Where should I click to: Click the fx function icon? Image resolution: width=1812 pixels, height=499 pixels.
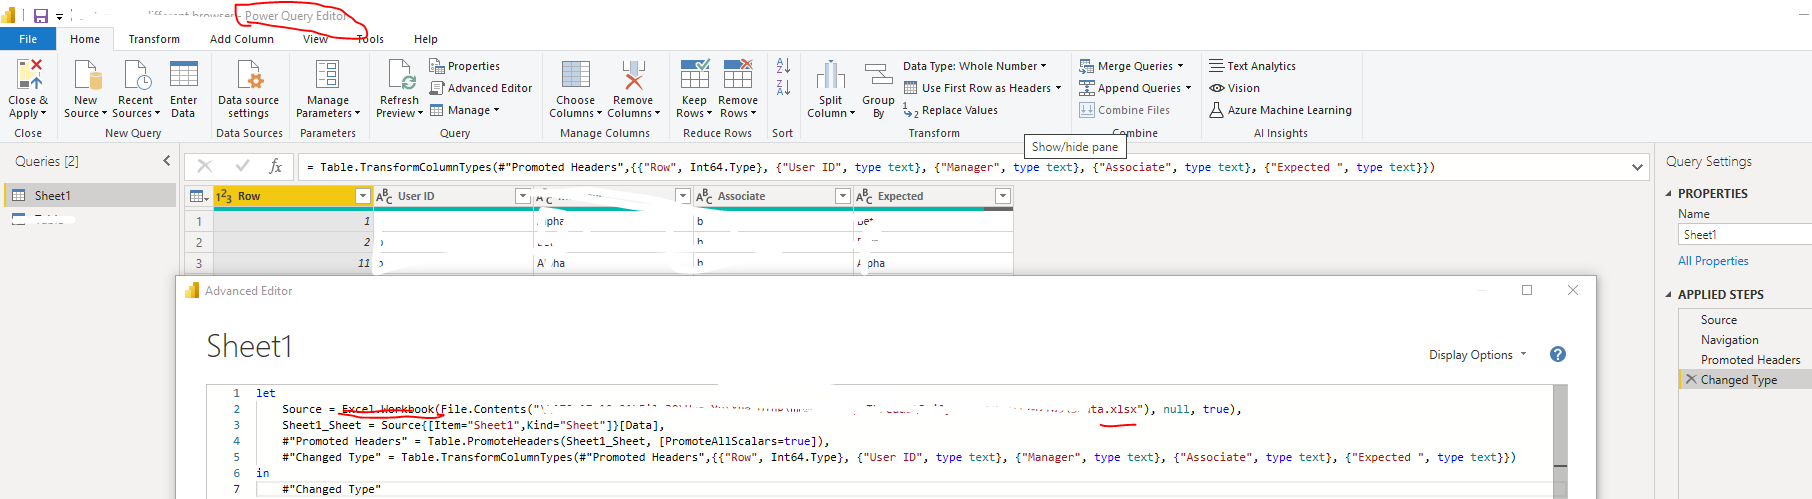[x=276, y=166]
